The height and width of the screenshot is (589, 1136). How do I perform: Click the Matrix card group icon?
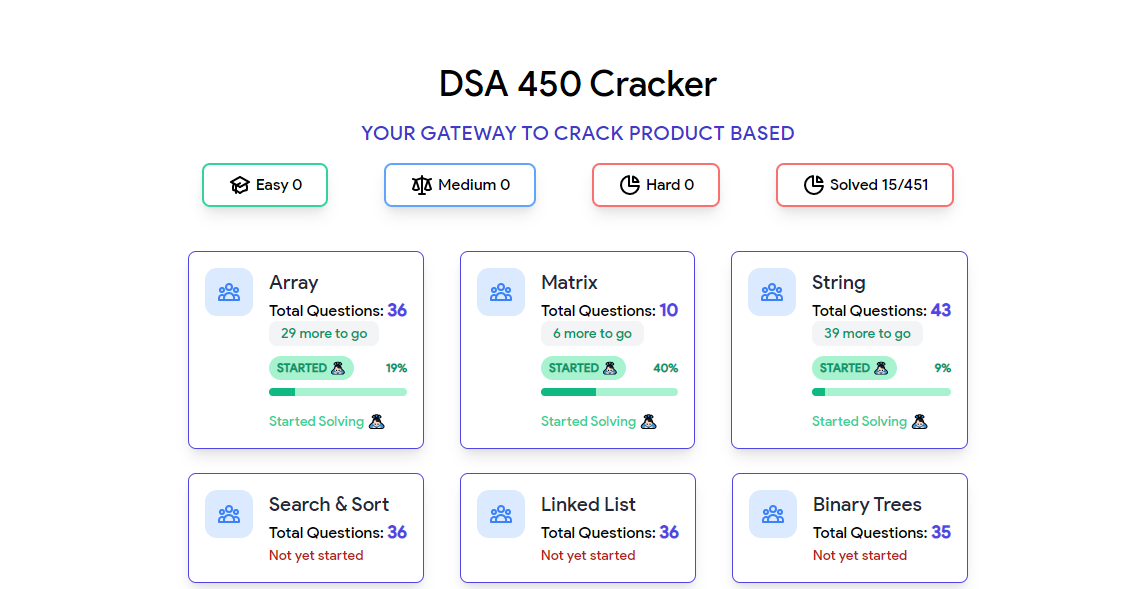click(501, 292)
